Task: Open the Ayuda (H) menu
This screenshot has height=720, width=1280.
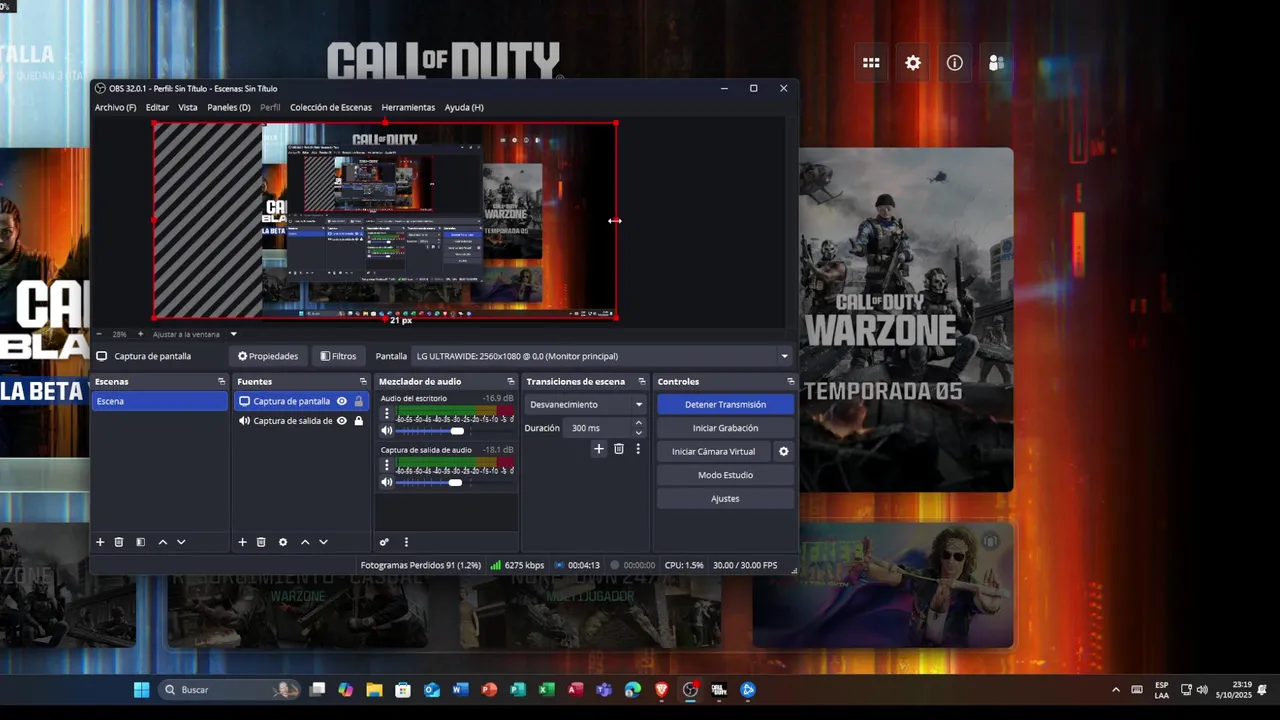Action: click(464, 107)
